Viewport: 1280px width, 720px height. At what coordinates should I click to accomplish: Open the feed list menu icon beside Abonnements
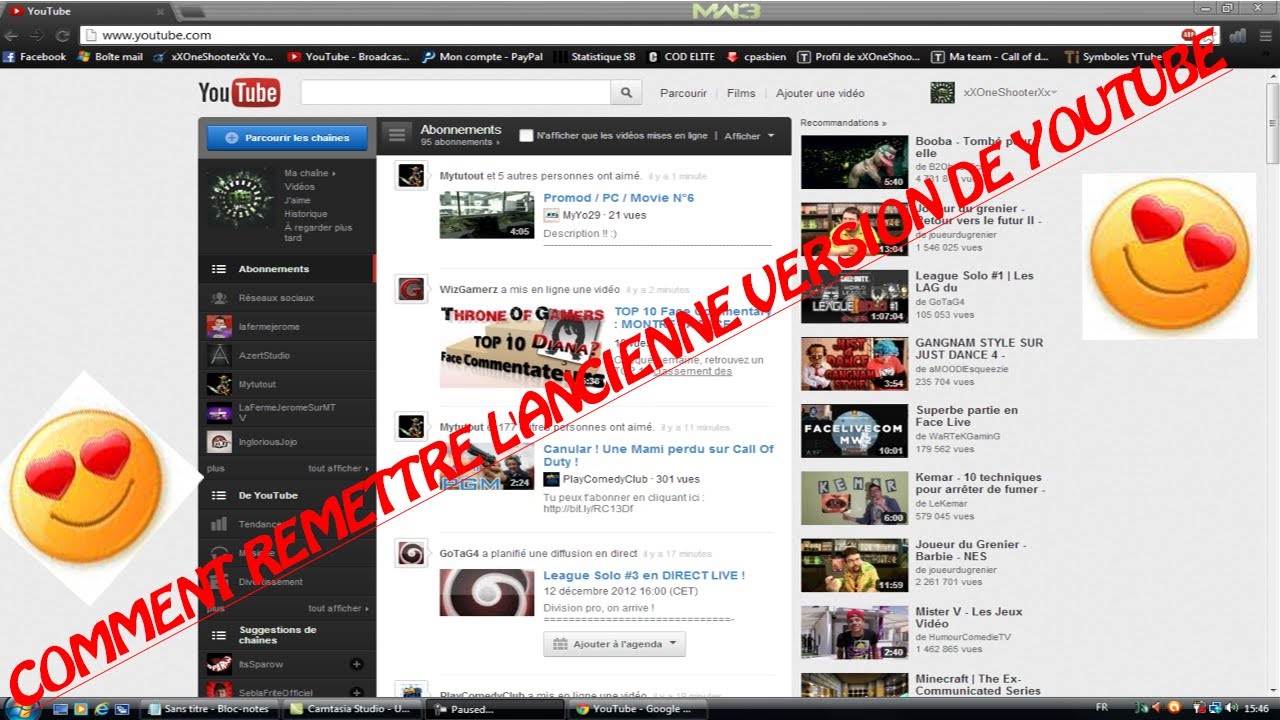(x=398, y=135)
